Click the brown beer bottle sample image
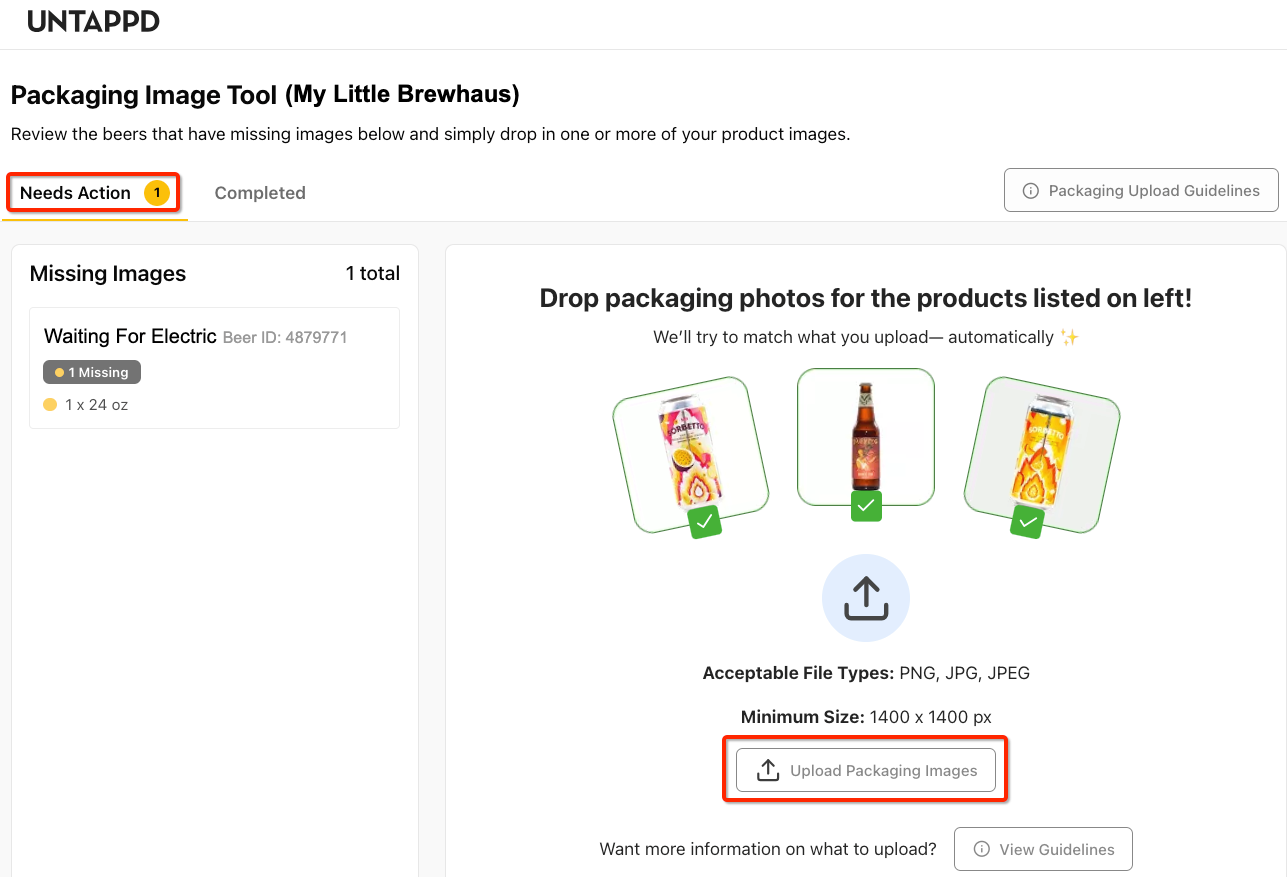This screenshot has height=877, width=1287. click(865, 432)
